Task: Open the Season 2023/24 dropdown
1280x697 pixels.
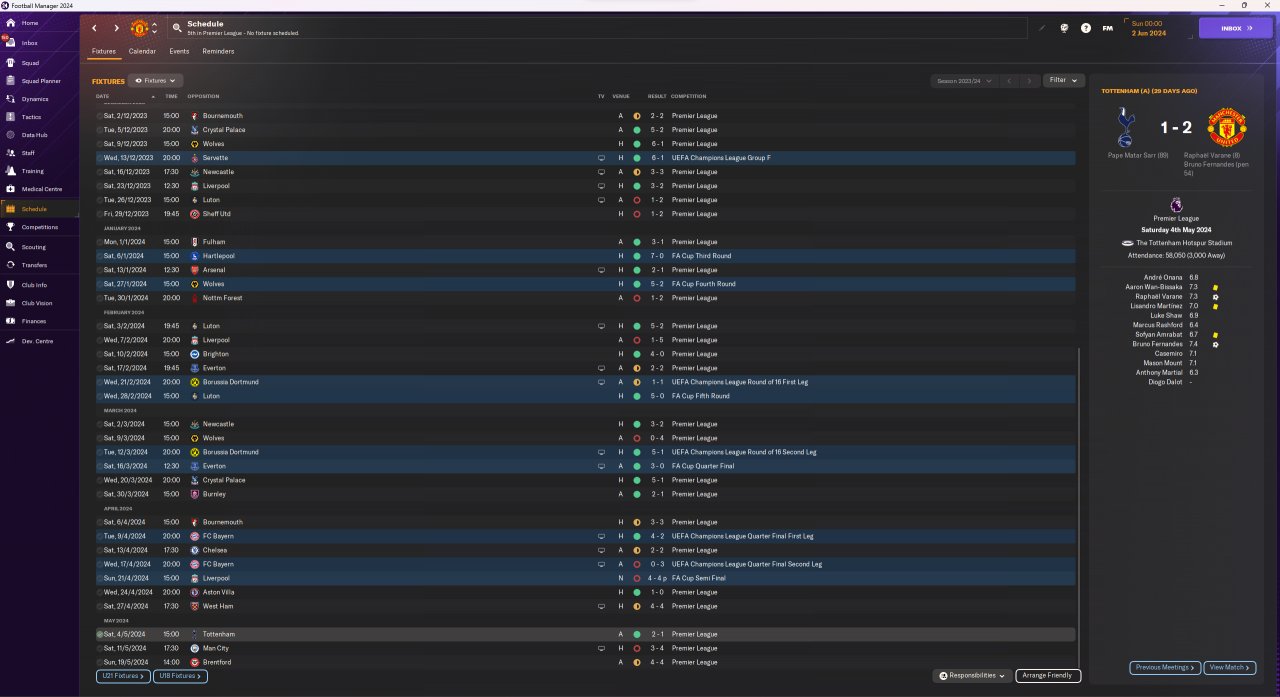Action: click(x=963, y=80)
